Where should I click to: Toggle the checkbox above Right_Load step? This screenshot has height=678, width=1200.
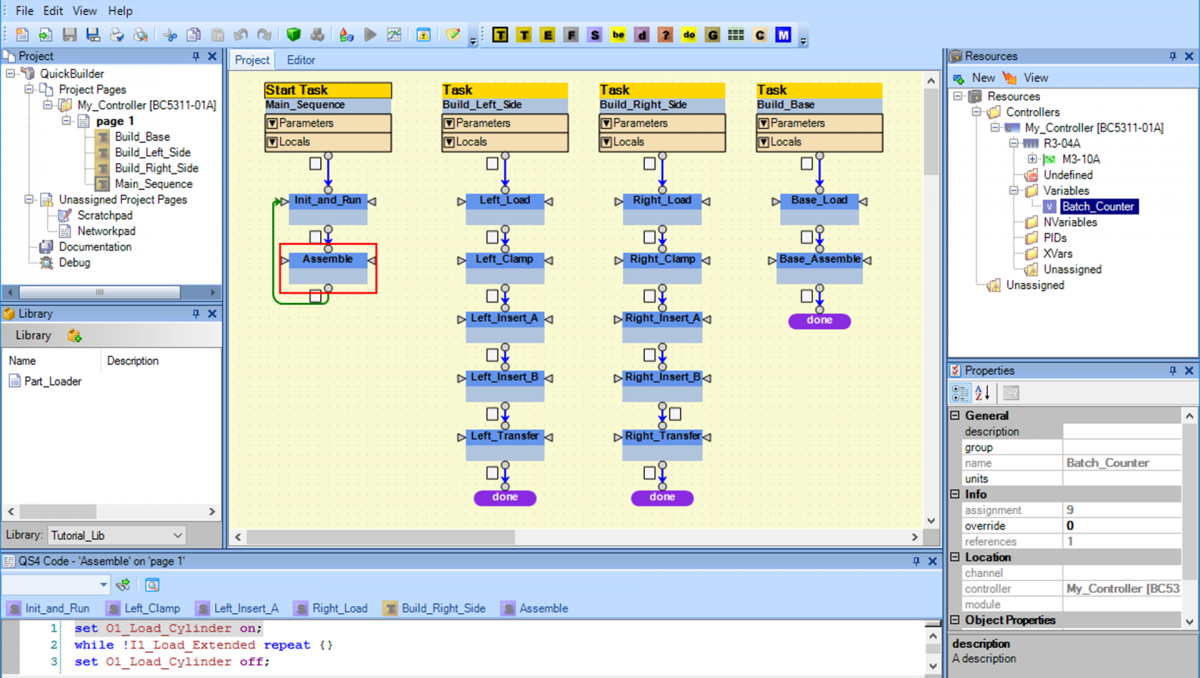649,163
